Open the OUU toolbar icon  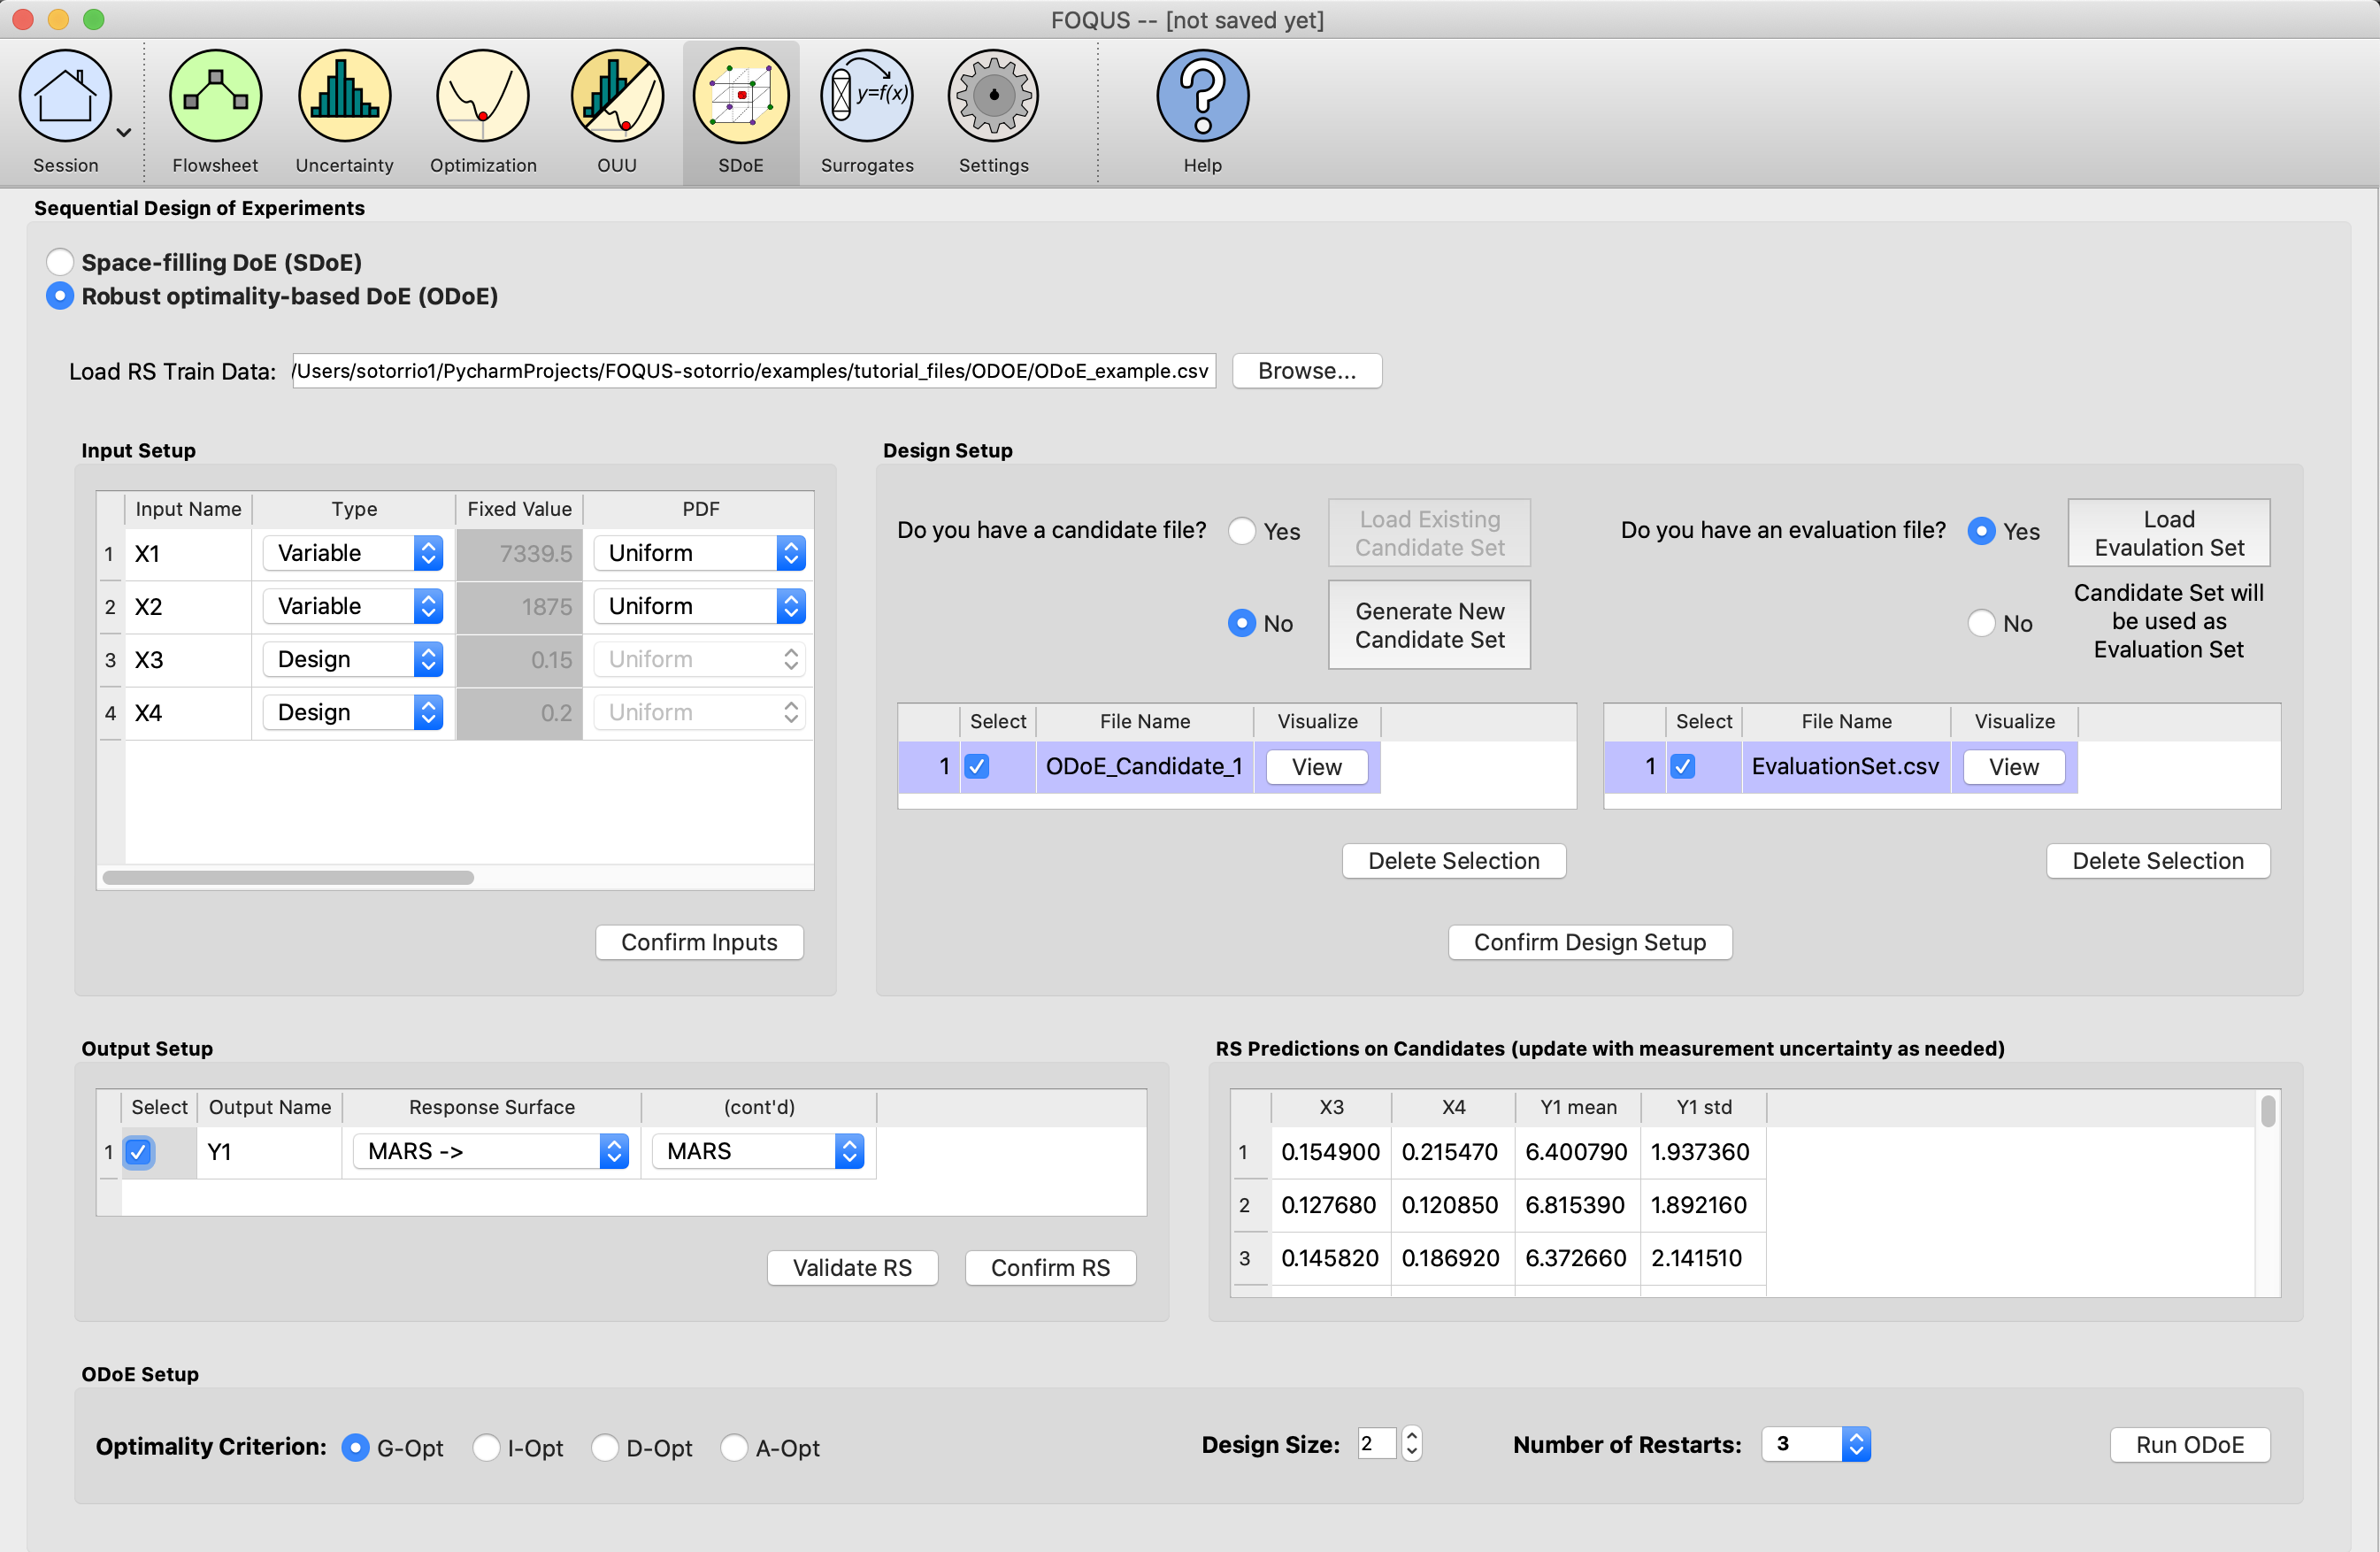[617, 97]
